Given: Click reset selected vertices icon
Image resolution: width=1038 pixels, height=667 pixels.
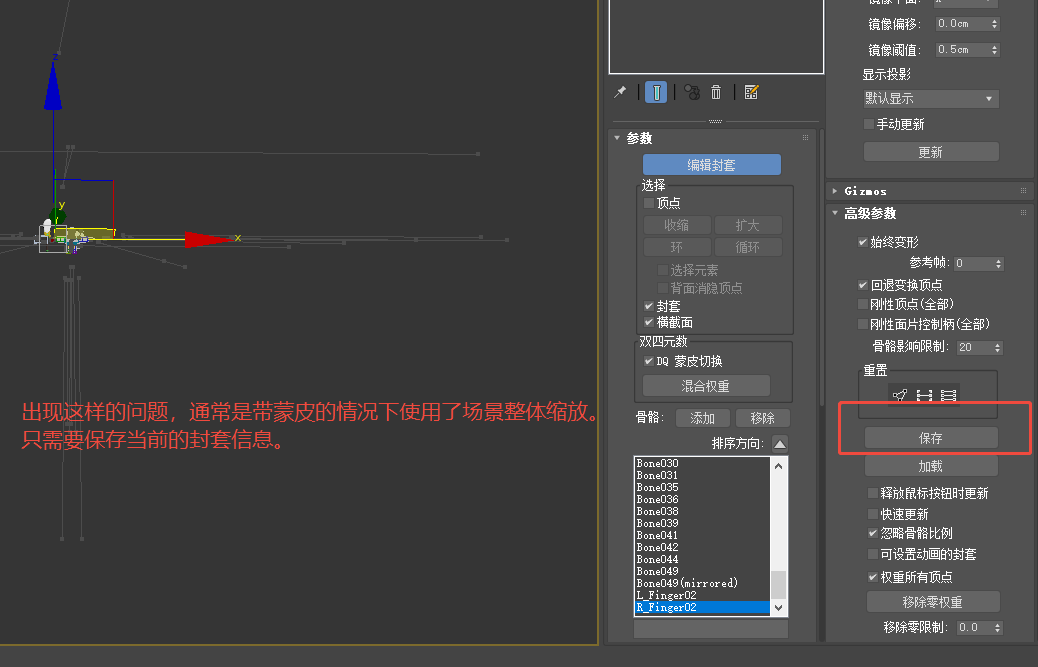Looking at the screenshot, I should click(900, 395).
